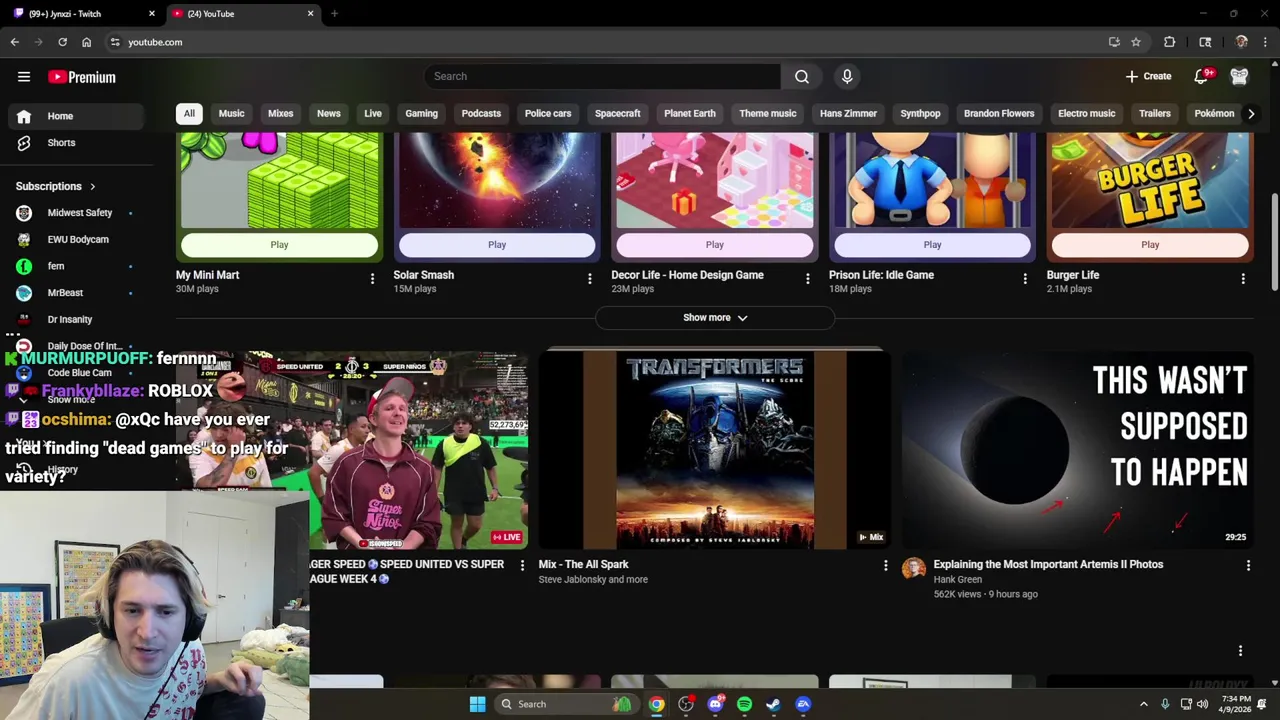Image resolution: width=1280 pixels, height=720 pixels.
Task: Open Steam from the taskbar
Action: click(773, 704)
